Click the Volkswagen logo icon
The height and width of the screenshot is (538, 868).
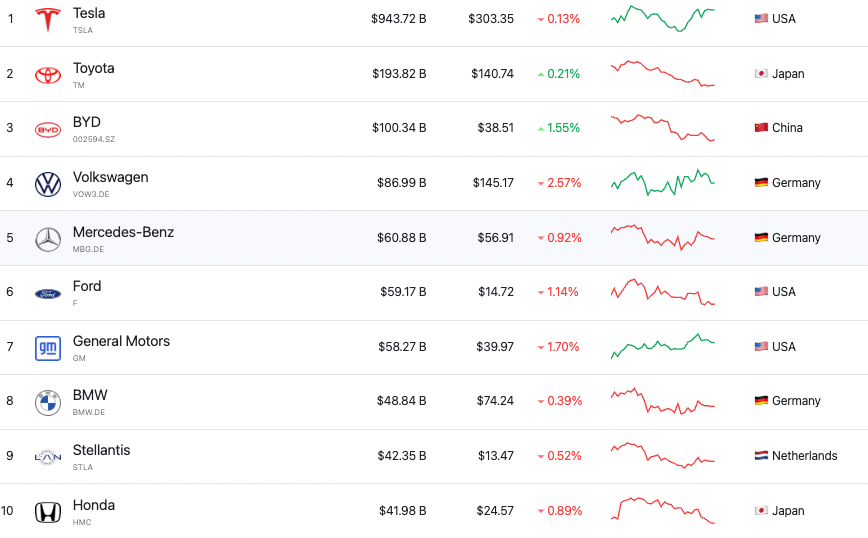(x=48, y=184)
